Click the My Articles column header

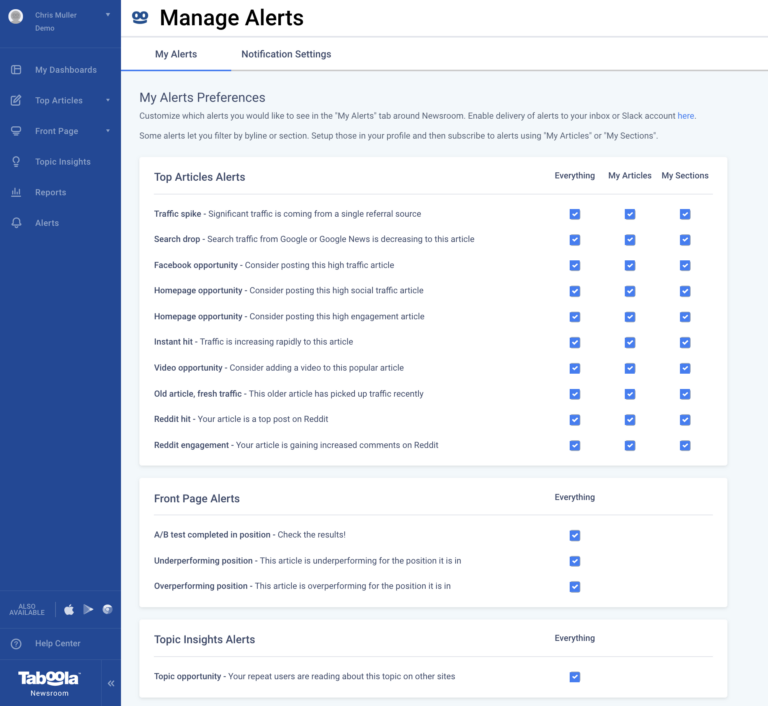[x=630, y=175]
